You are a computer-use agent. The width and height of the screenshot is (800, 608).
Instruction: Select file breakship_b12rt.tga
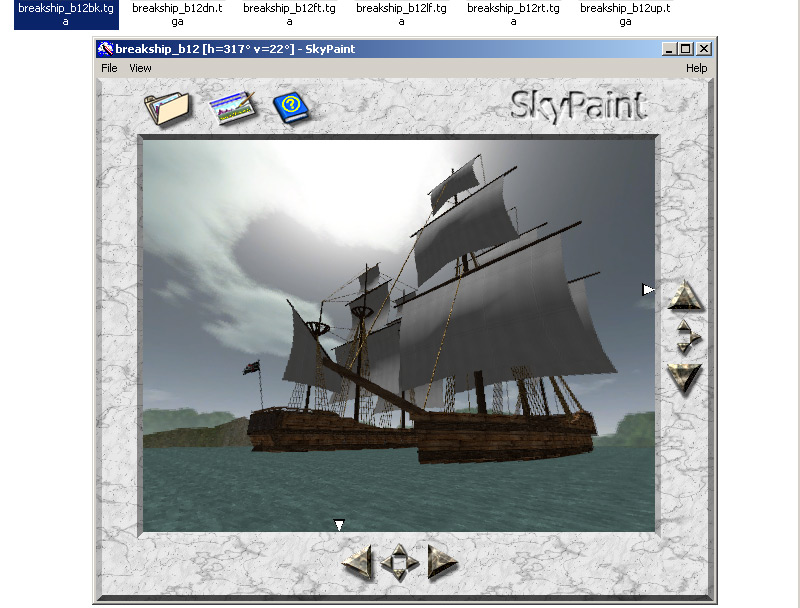point(513,14)
